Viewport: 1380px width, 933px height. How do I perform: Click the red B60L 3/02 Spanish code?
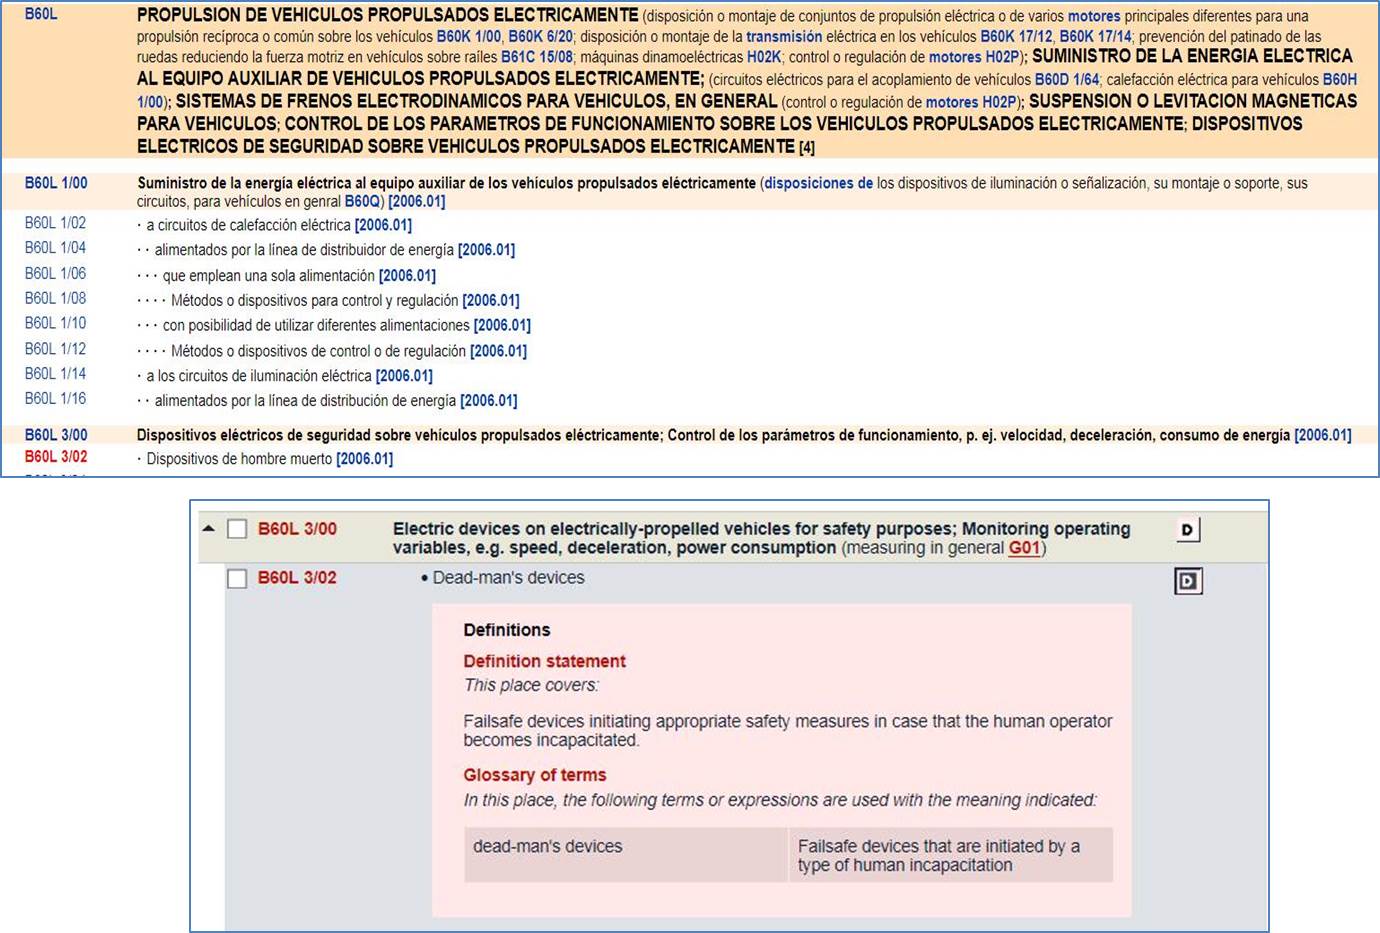click(x=56, y=457)
